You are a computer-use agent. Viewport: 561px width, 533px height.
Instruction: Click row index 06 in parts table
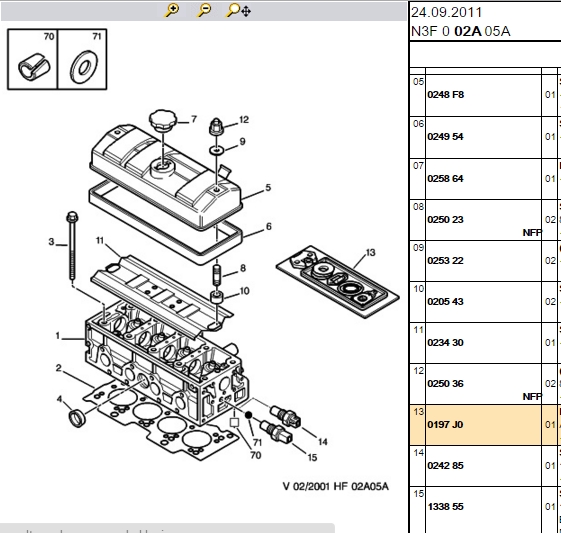418,124
